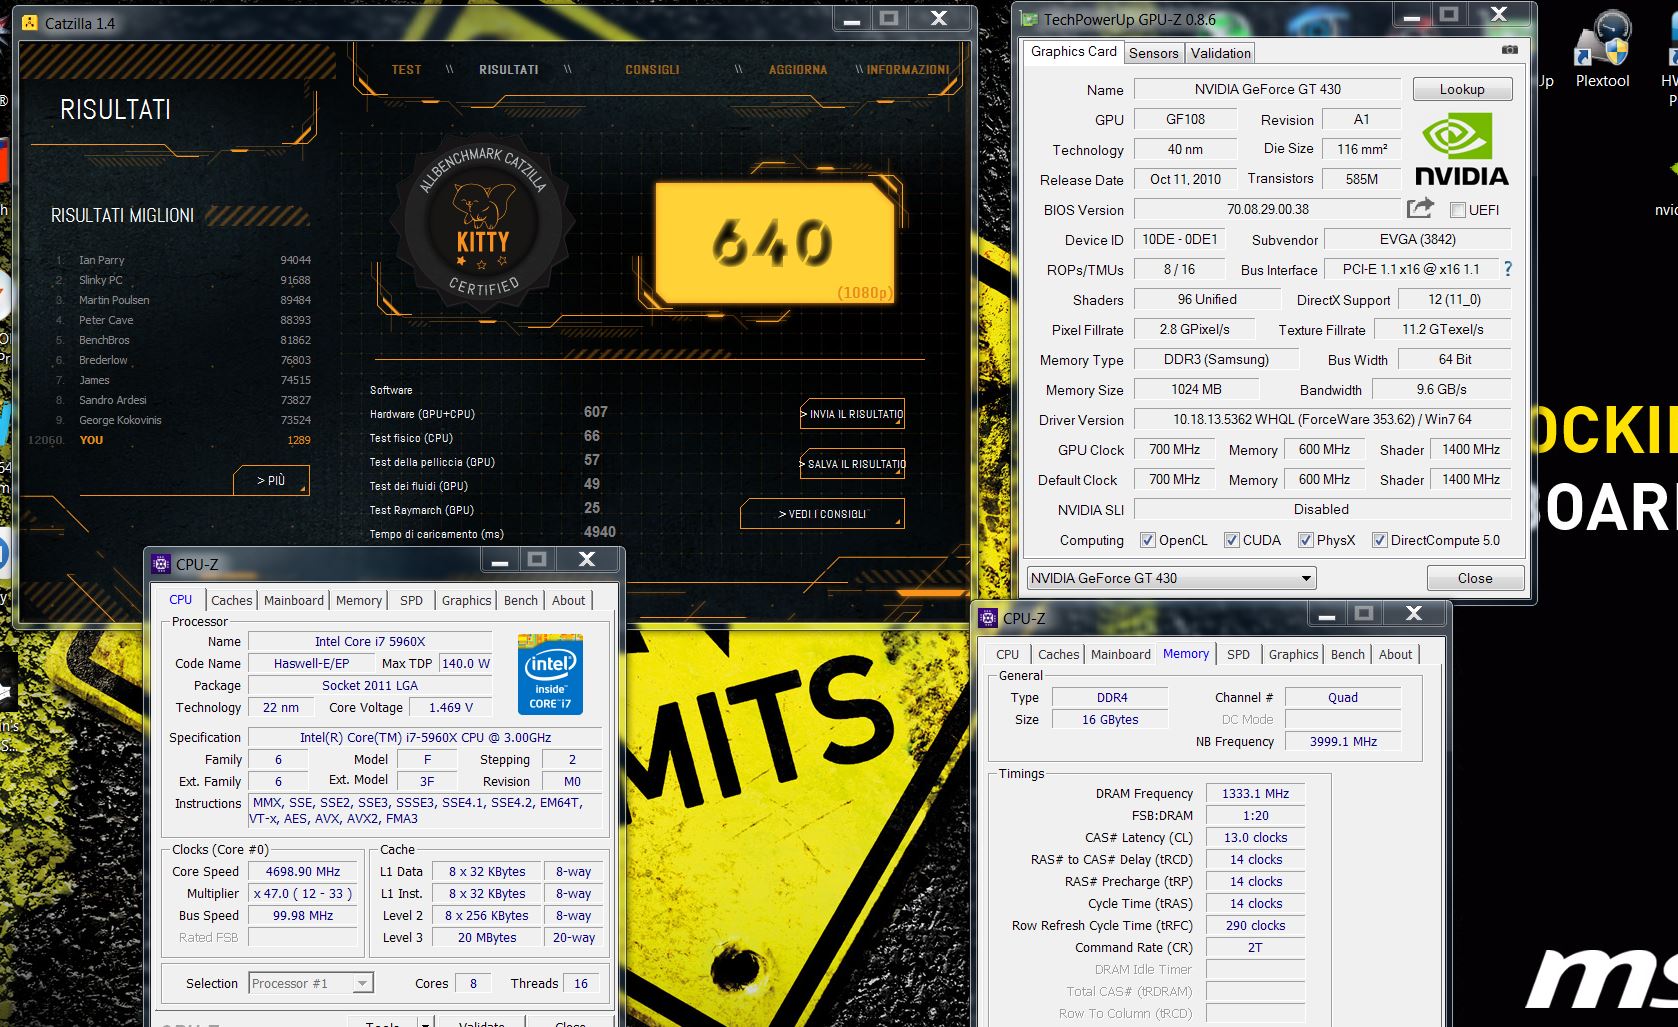
Task: Click the Cores value 8 in CPU-Z
Action: tap(473, 983)
